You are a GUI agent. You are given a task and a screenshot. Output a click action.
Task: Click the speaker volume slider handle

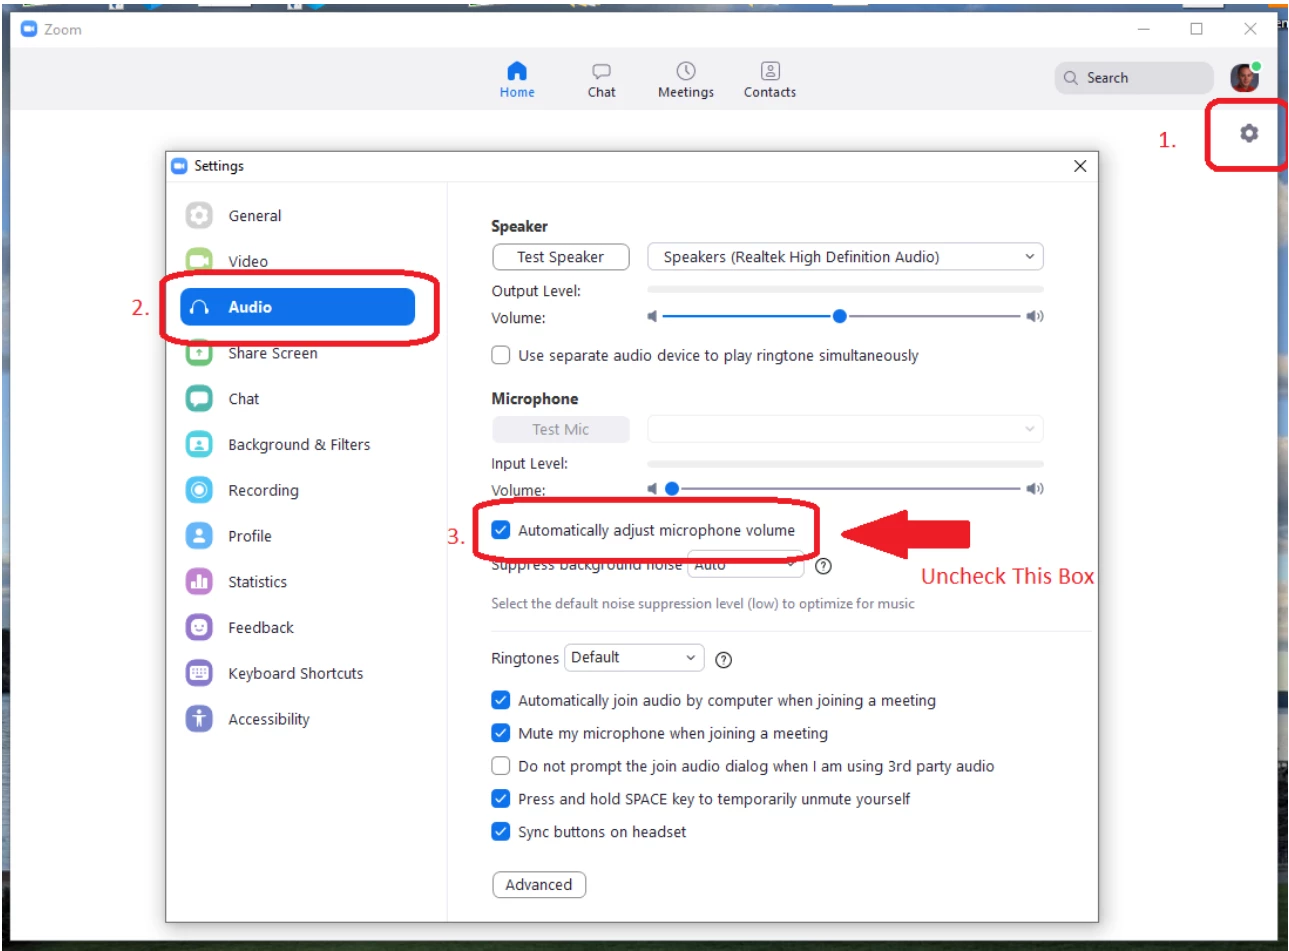[840, 316]
